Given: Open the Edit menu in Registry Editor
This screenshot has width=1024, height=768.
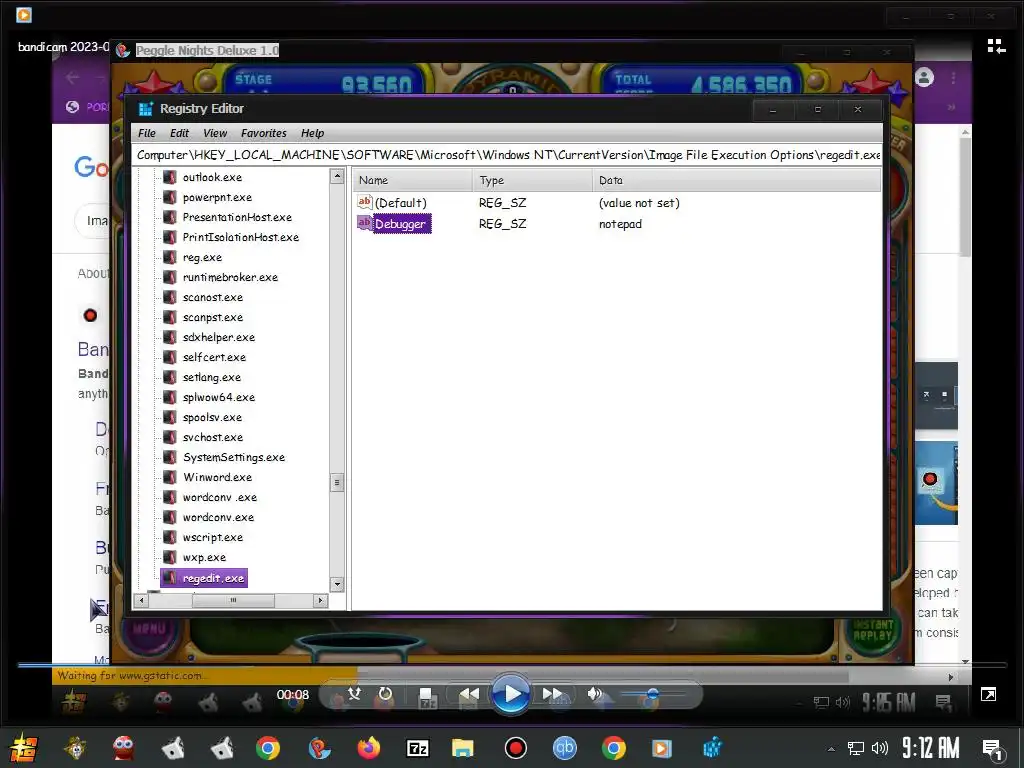Looking at the screenshot, I should 179,133.
